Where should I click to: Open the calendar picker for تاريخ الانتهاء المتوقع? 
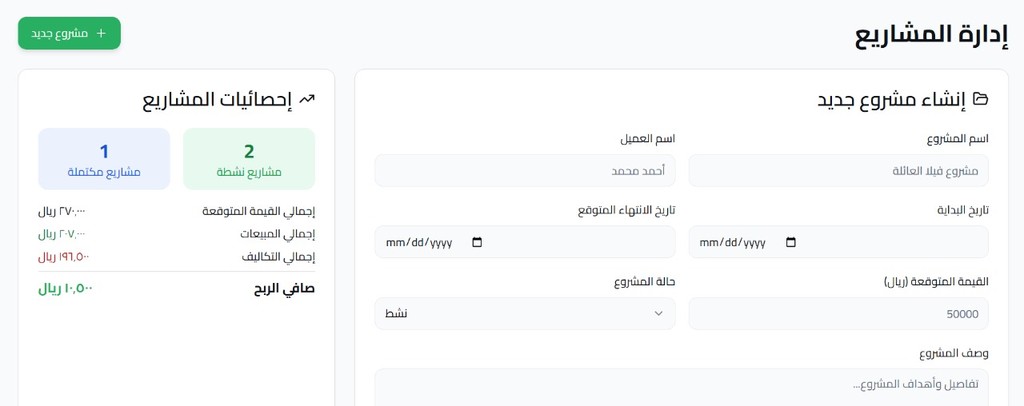coord(477,242)
